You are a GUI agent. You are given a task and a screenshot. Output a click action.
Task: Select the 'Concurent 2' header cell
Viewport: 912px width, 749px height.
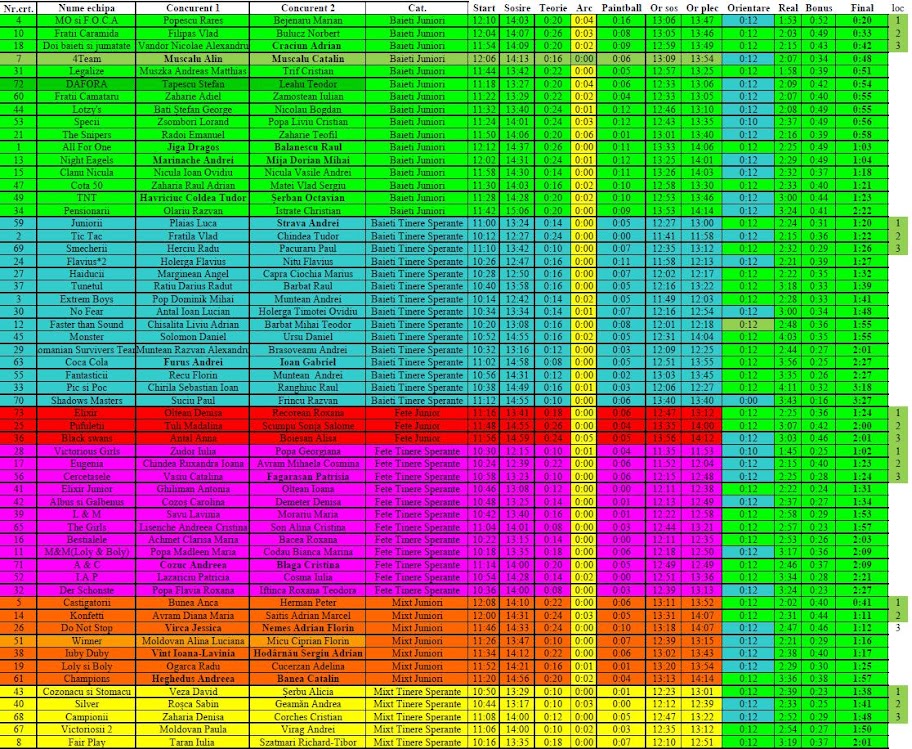(308, 8)
